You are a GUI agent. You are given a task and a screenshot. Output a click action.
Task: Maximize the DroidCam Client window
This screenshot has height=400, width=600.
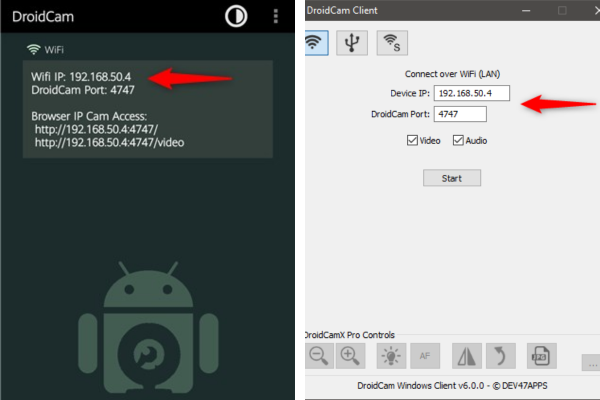coord(562,10)
